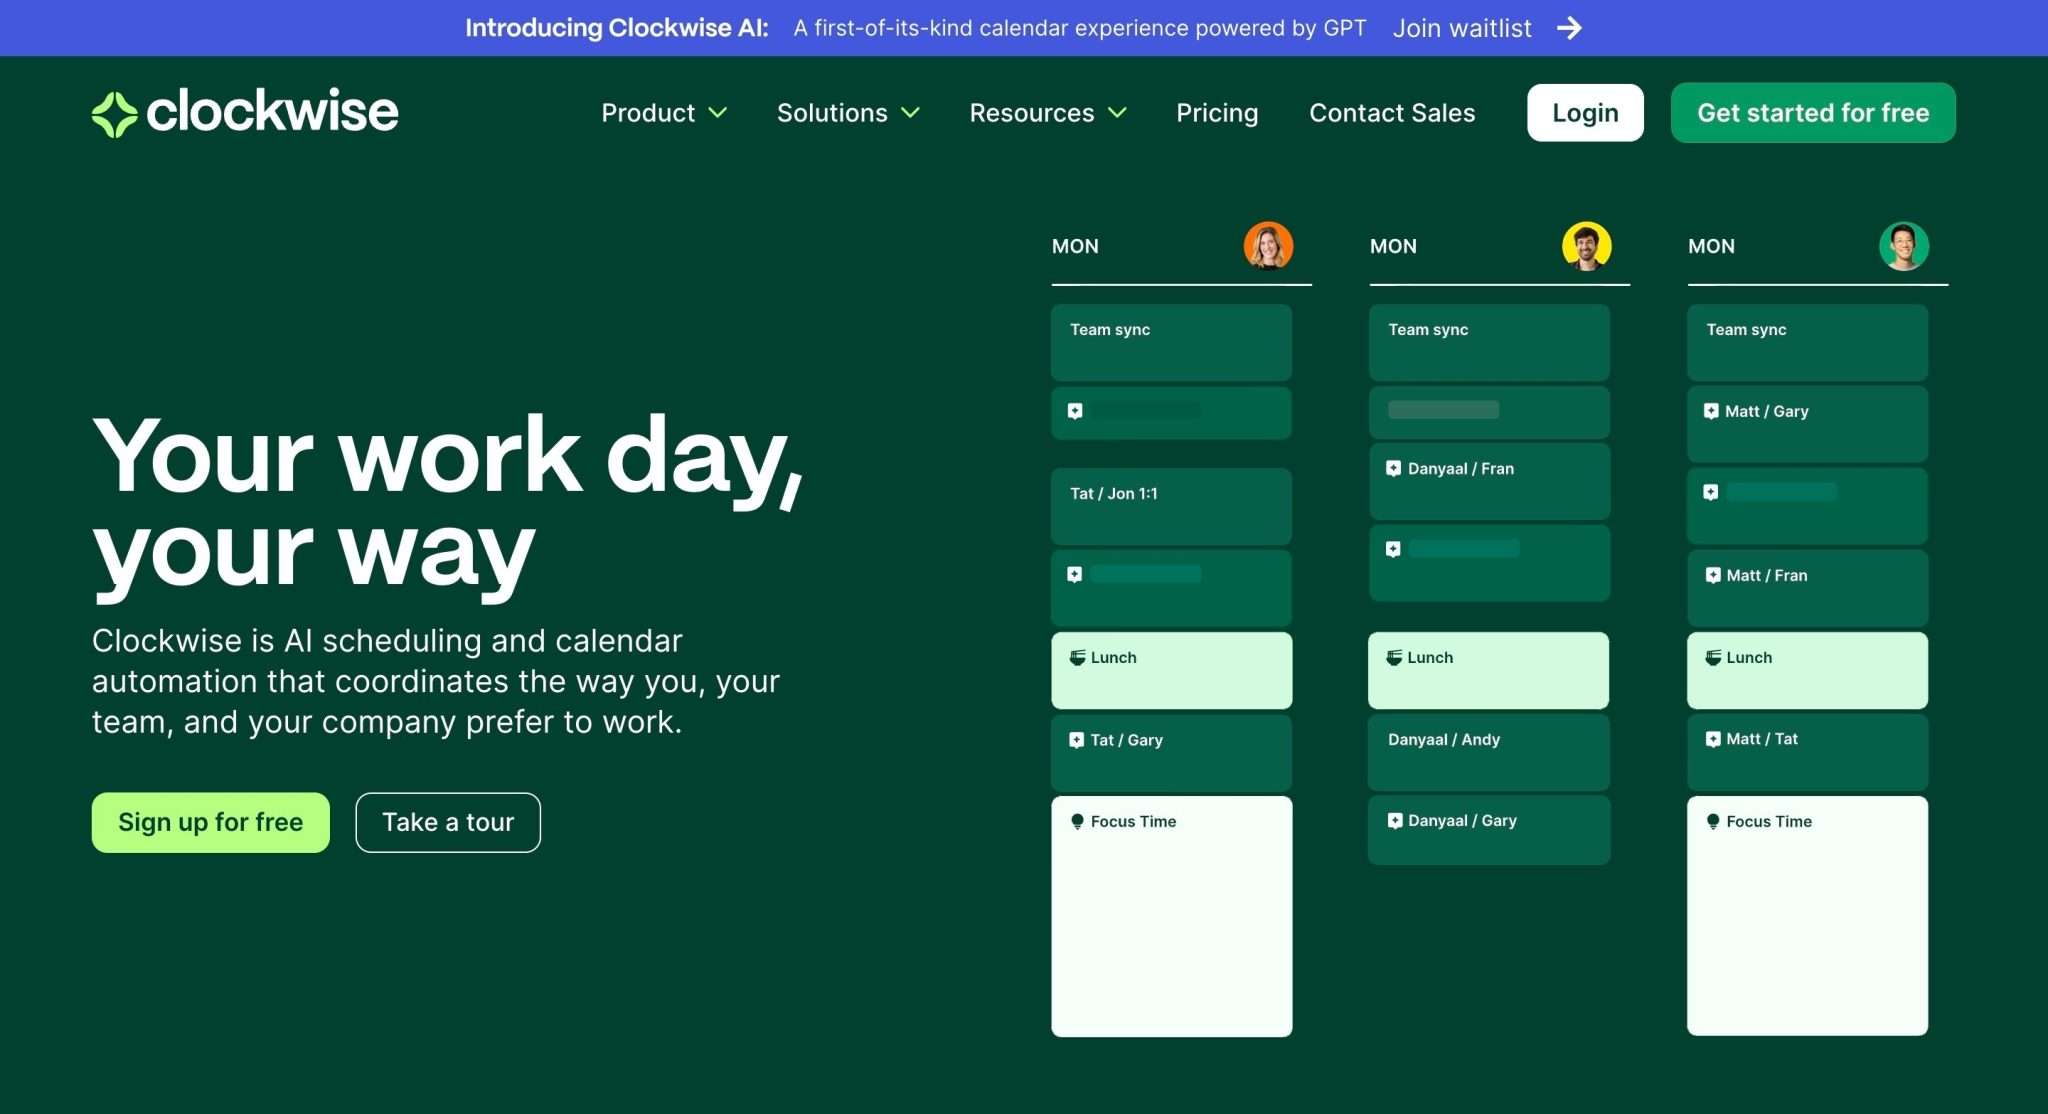
Task: Click the sparkle icon beside Danyaal / Fran
Action: [x=1393, y=468]
